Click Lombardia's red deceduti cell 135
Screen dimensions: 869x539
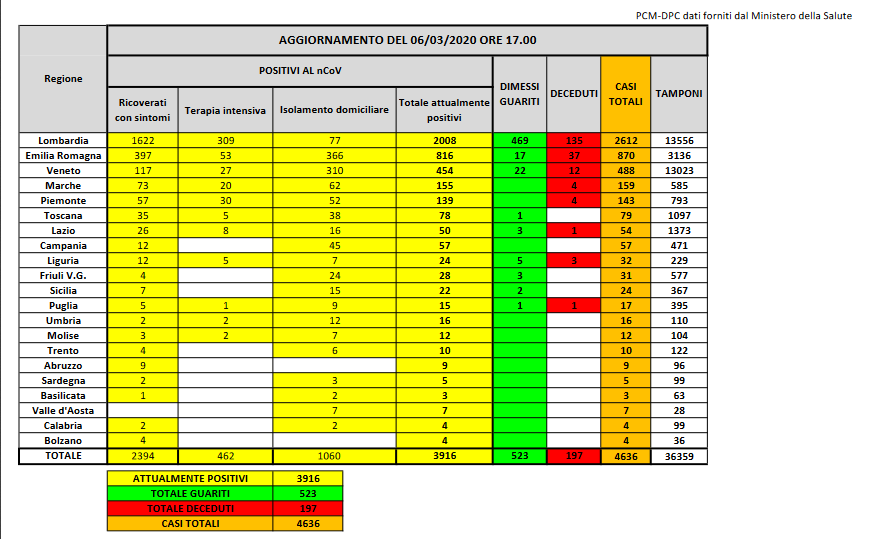[x=574, y=141]
